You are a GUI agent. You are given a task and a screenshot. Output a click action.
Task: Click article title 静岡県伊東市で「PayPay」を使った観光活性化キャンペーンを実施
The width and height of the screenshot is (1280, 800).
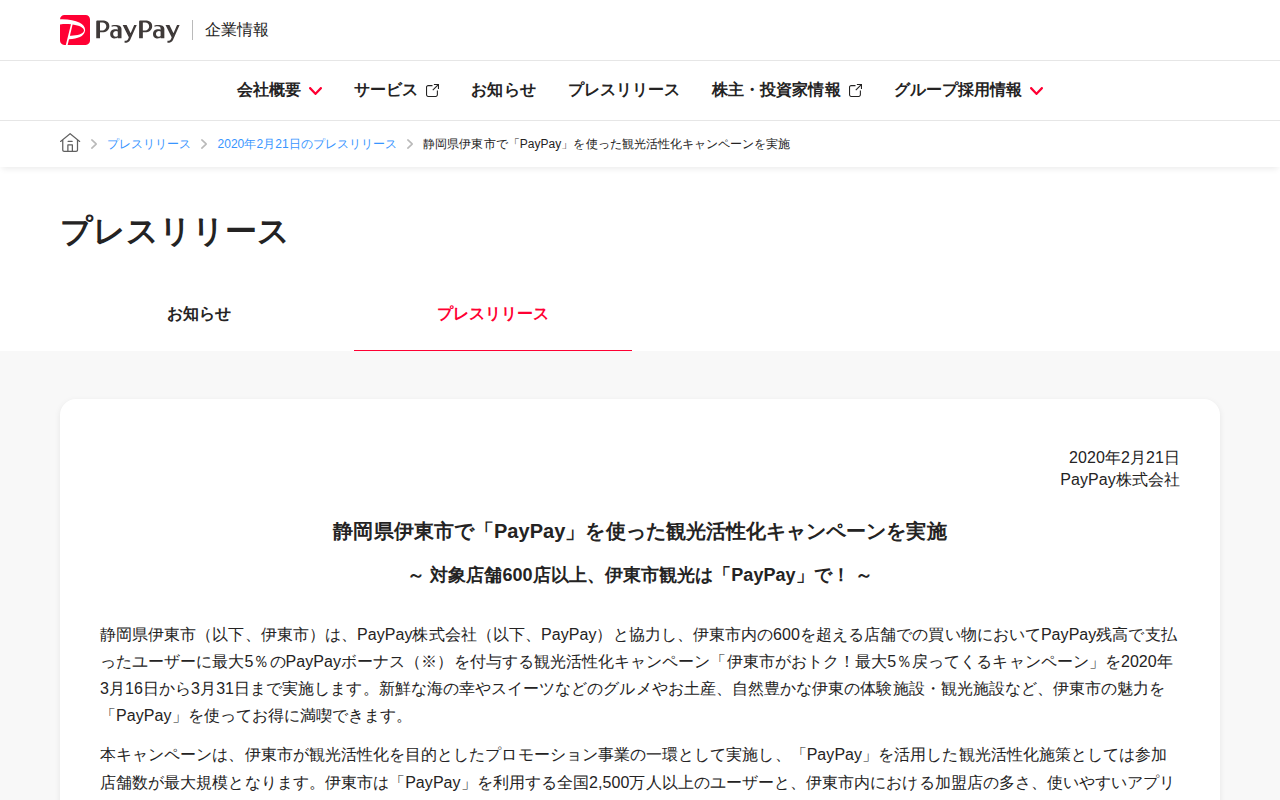640,531
